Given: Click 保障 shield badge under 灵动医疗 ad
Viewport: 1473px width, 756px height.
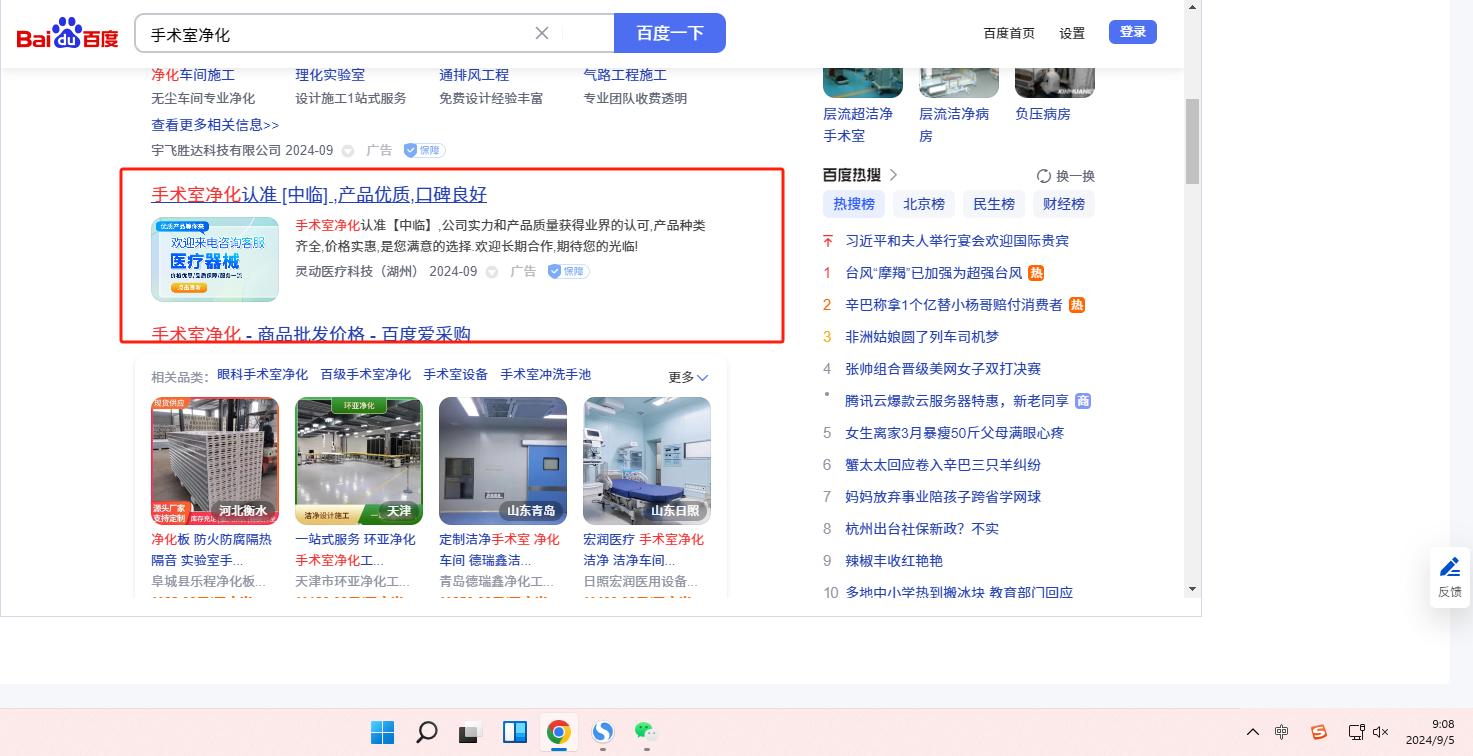Looking at the screenshot, I should point(568,271).
